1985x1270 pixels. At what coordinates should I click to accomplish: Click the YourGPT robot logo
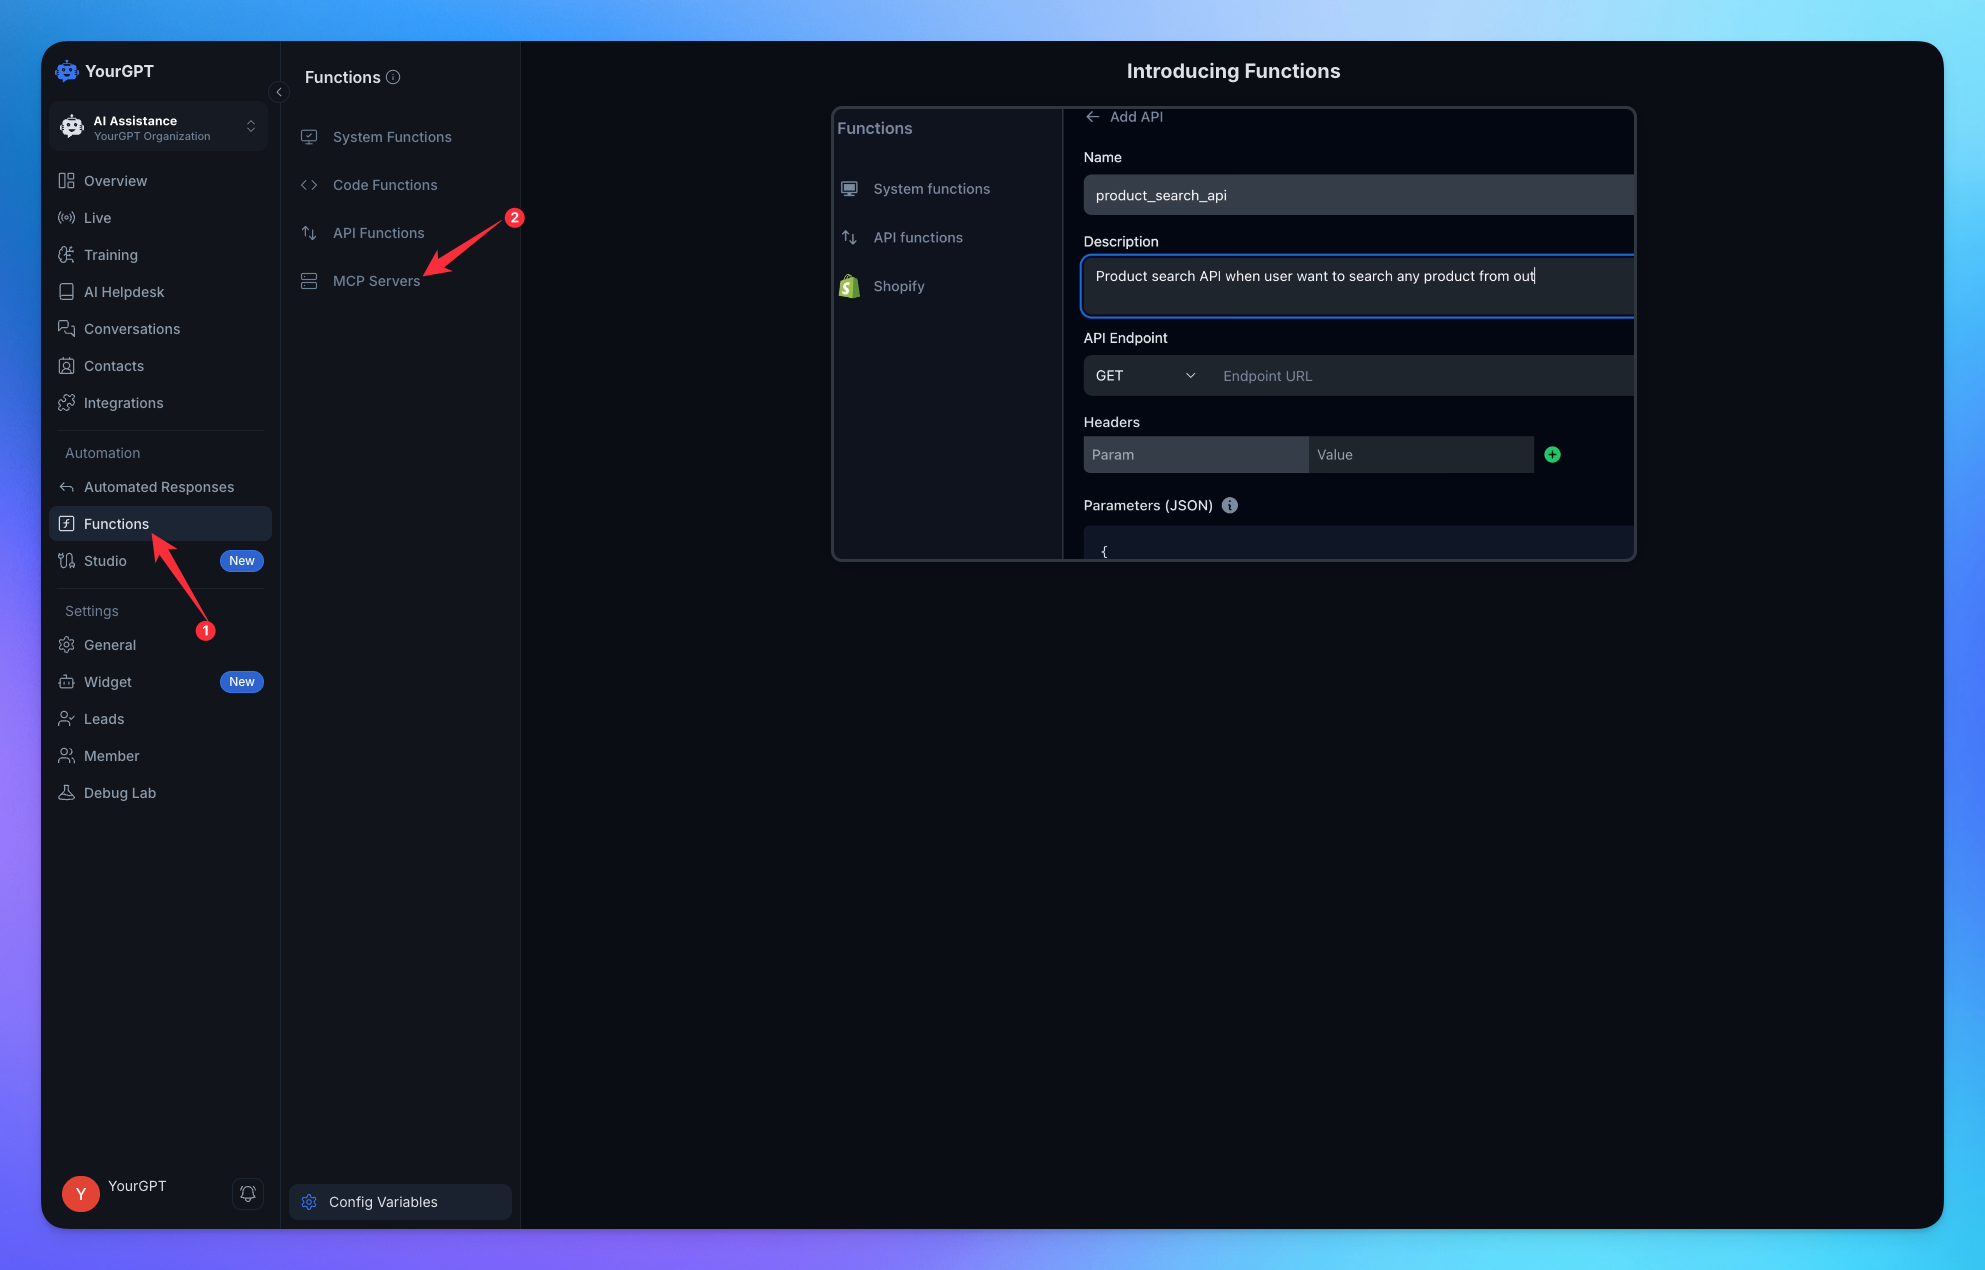pyautogui.click(x=67, y=71)
